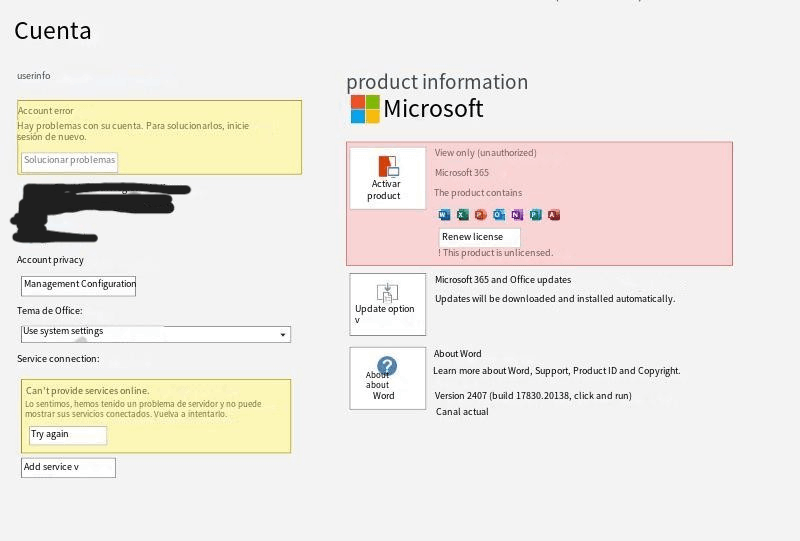Viewport: 800px width, 541px height.
Task: Click 'The product contains' text
Action: point(478,193)
